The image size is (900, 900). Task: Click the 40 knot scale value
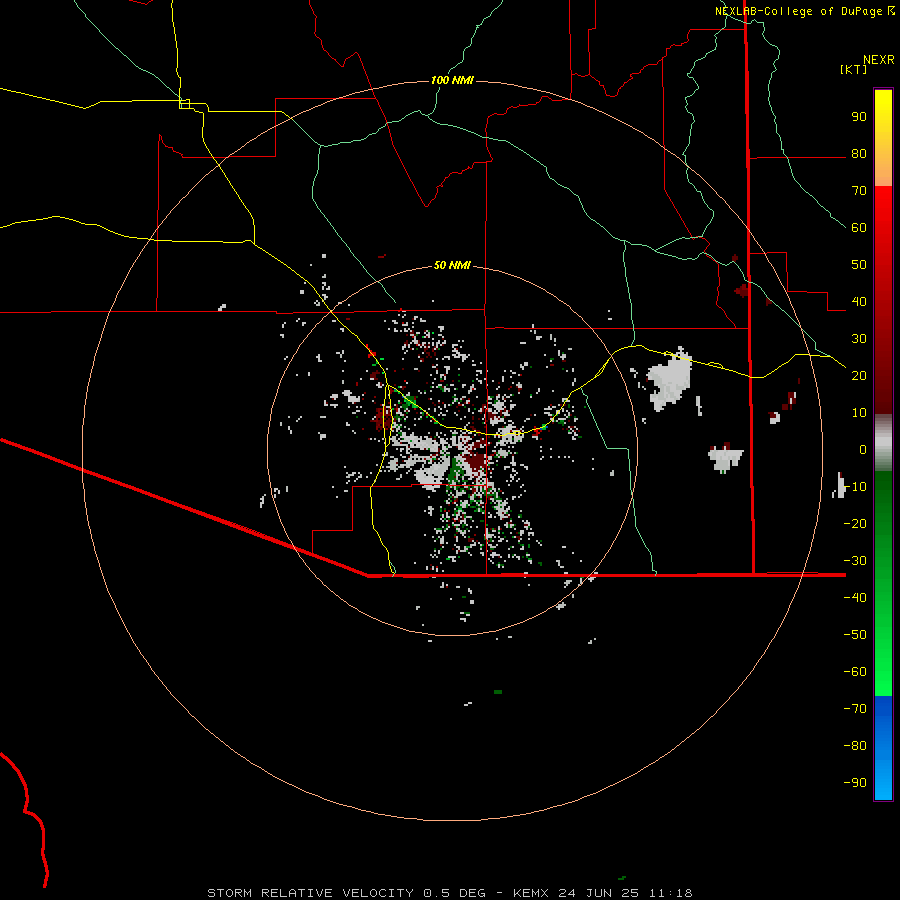859,302
